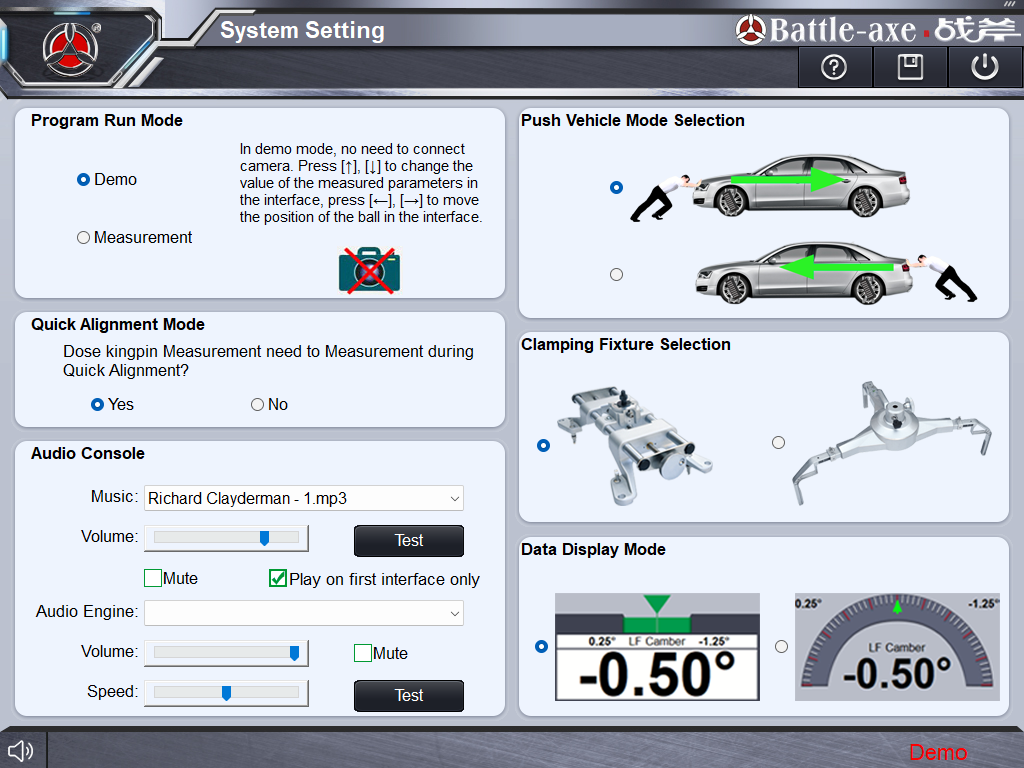This screenshot has height=768, width=1024.
Task: Expand the Audio Engine dropdown
Action: (304, 613)
